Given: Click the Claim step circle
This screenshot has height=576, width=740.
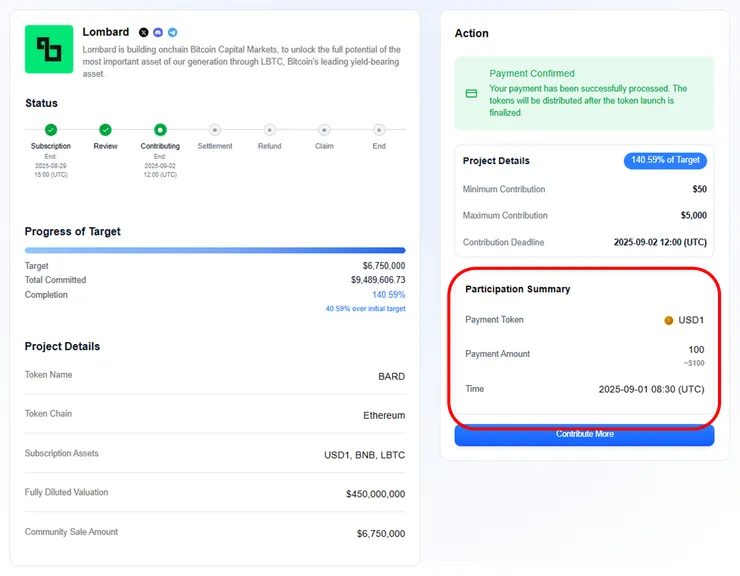Looking at the screenshot, I should tap(324, 129).
